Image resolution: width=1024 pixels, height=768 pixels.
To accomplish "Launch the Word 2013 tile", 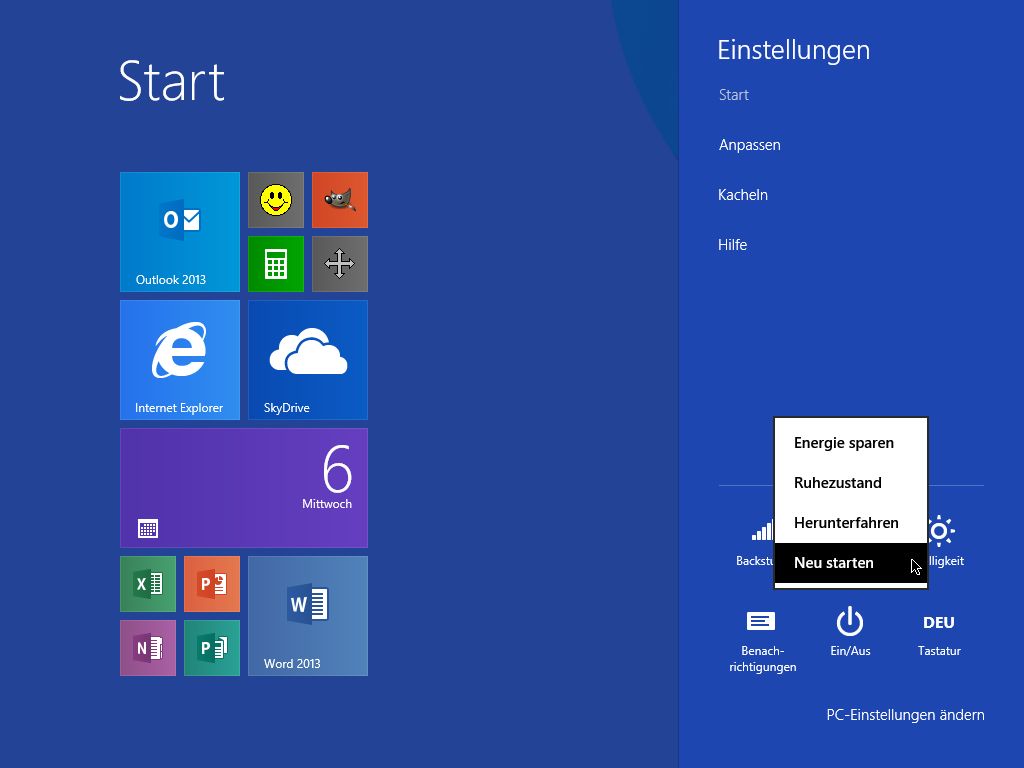I will point(308,616).
